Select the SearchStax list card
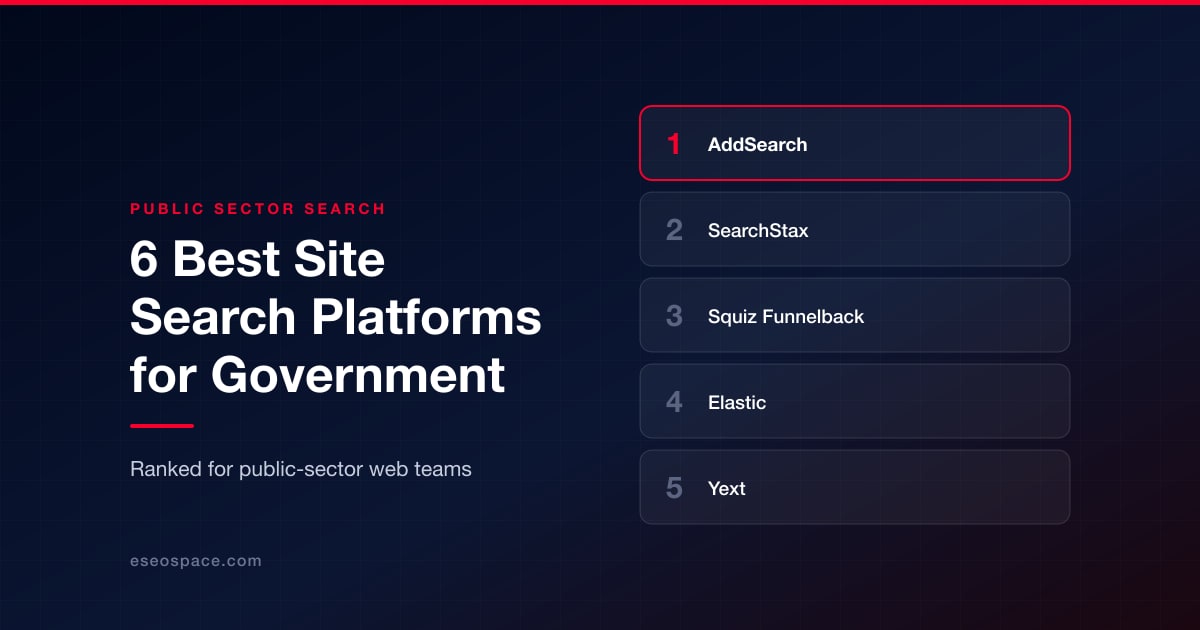1200x630 pixels. 855,229
